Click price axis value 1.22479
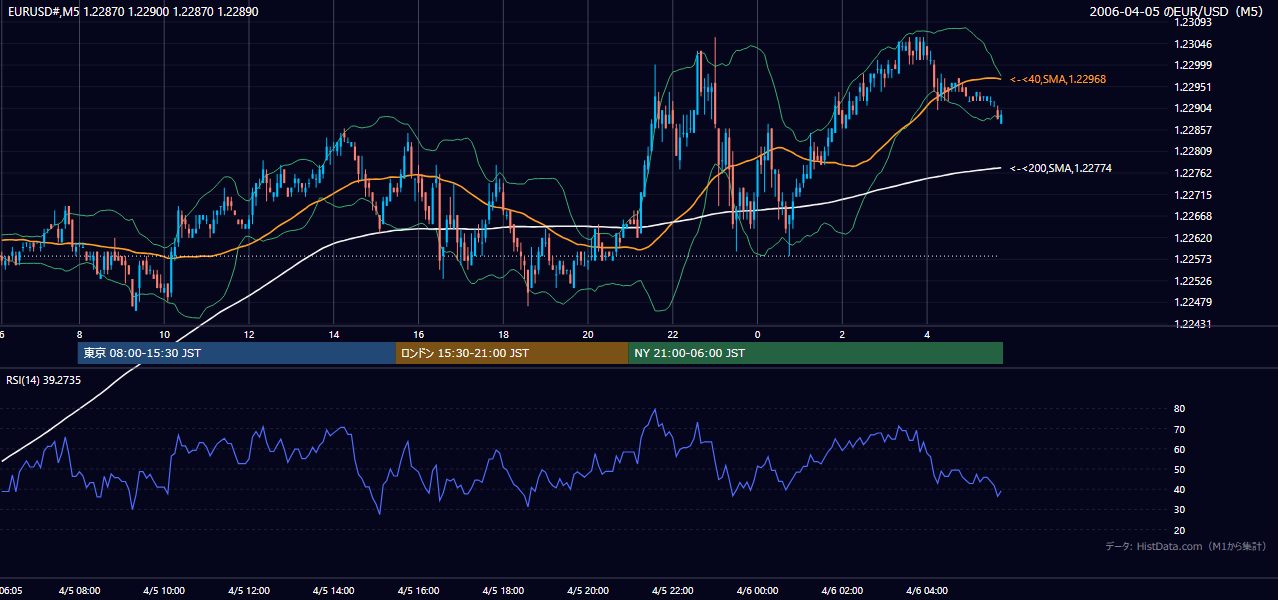This screenshot has height=600, width=1278. (1192, 302)
